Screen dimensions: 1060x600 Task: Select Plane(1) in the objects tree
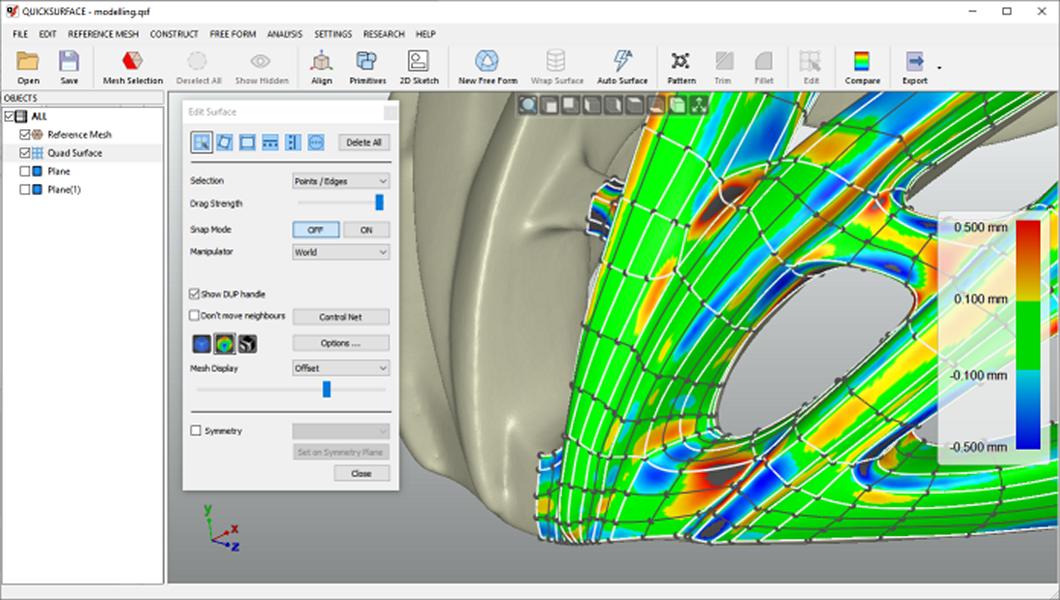pos(63,189)
